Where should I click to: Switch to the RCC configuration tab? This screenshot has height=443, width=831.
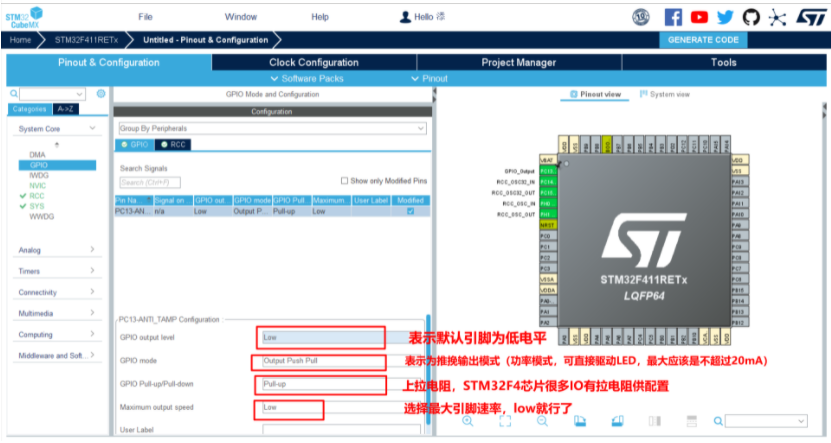pos(173,145)
